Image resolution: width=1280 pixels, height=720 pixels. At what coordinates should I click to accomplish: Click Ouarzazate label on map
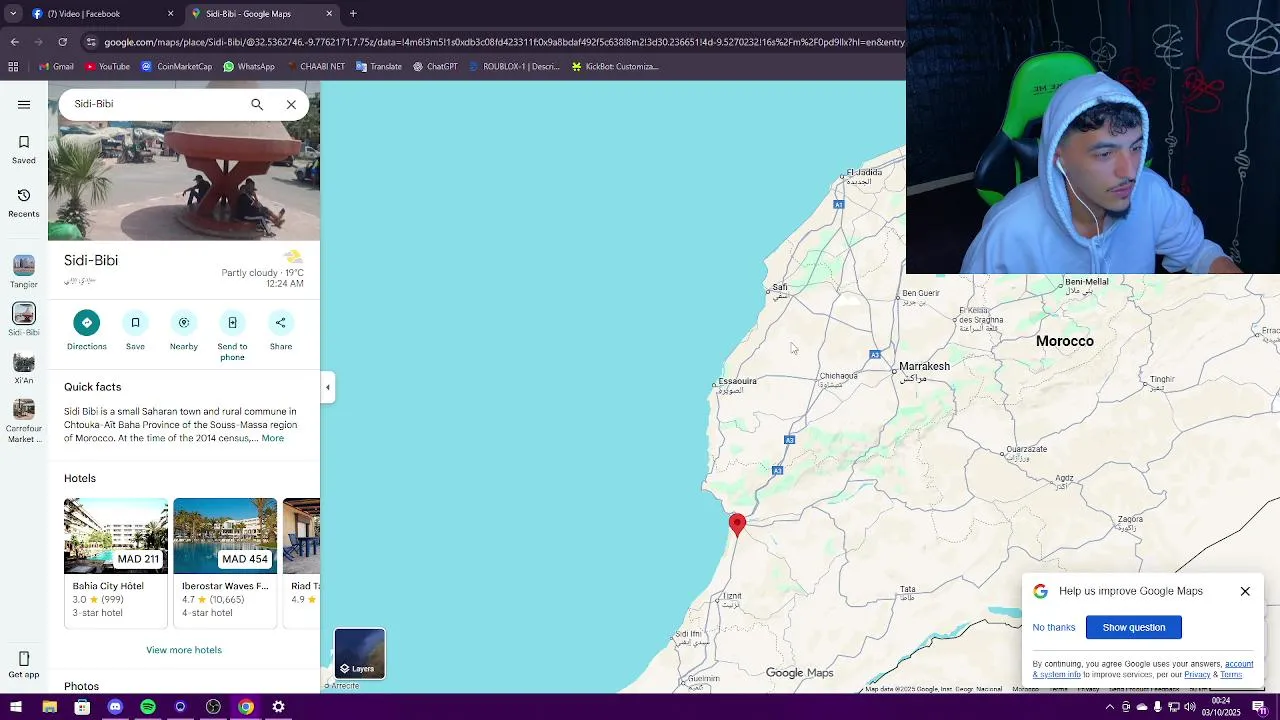(1026, 449)
